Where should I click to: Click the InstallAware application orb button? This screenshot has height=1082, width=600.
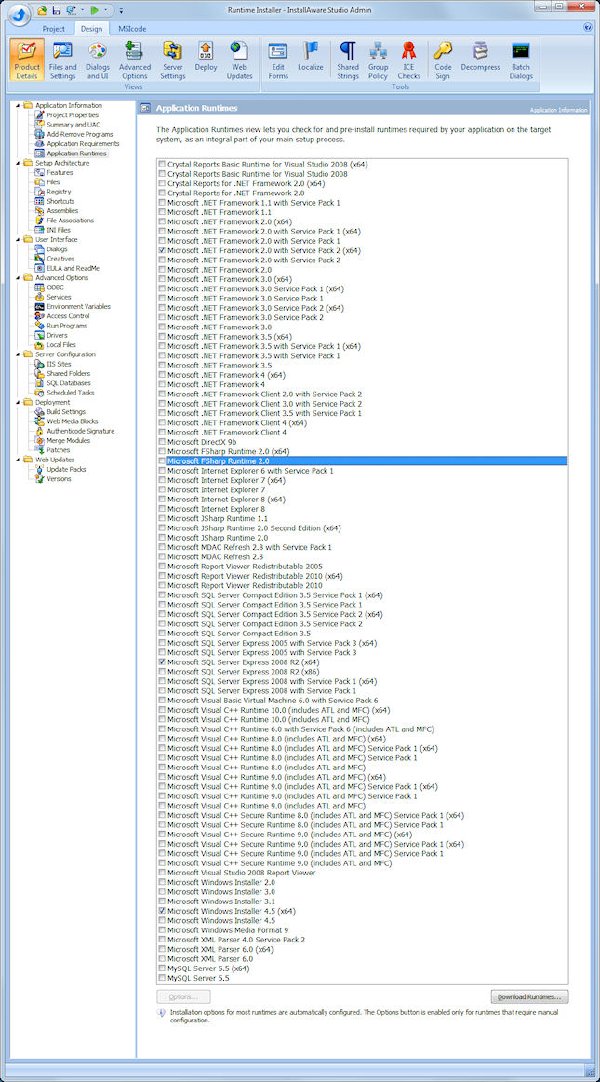point(19,13)
